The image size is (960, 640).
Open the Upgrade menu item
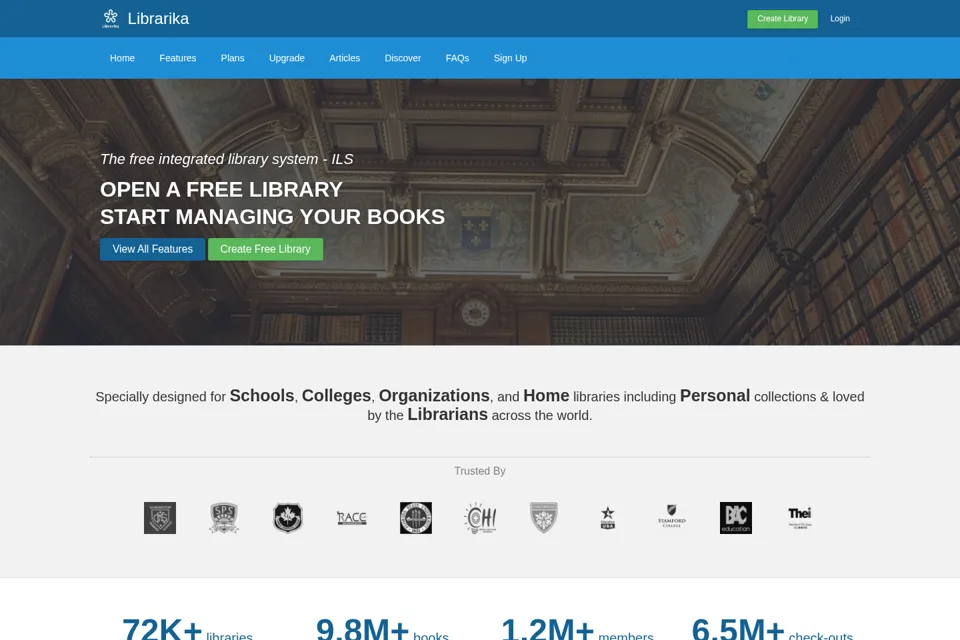pos(287,58)
